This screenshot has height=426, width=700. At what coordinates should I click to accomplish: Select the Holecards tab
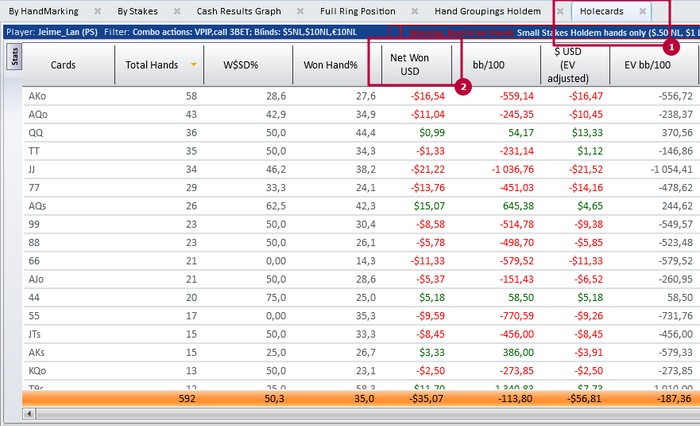[601, 11]
